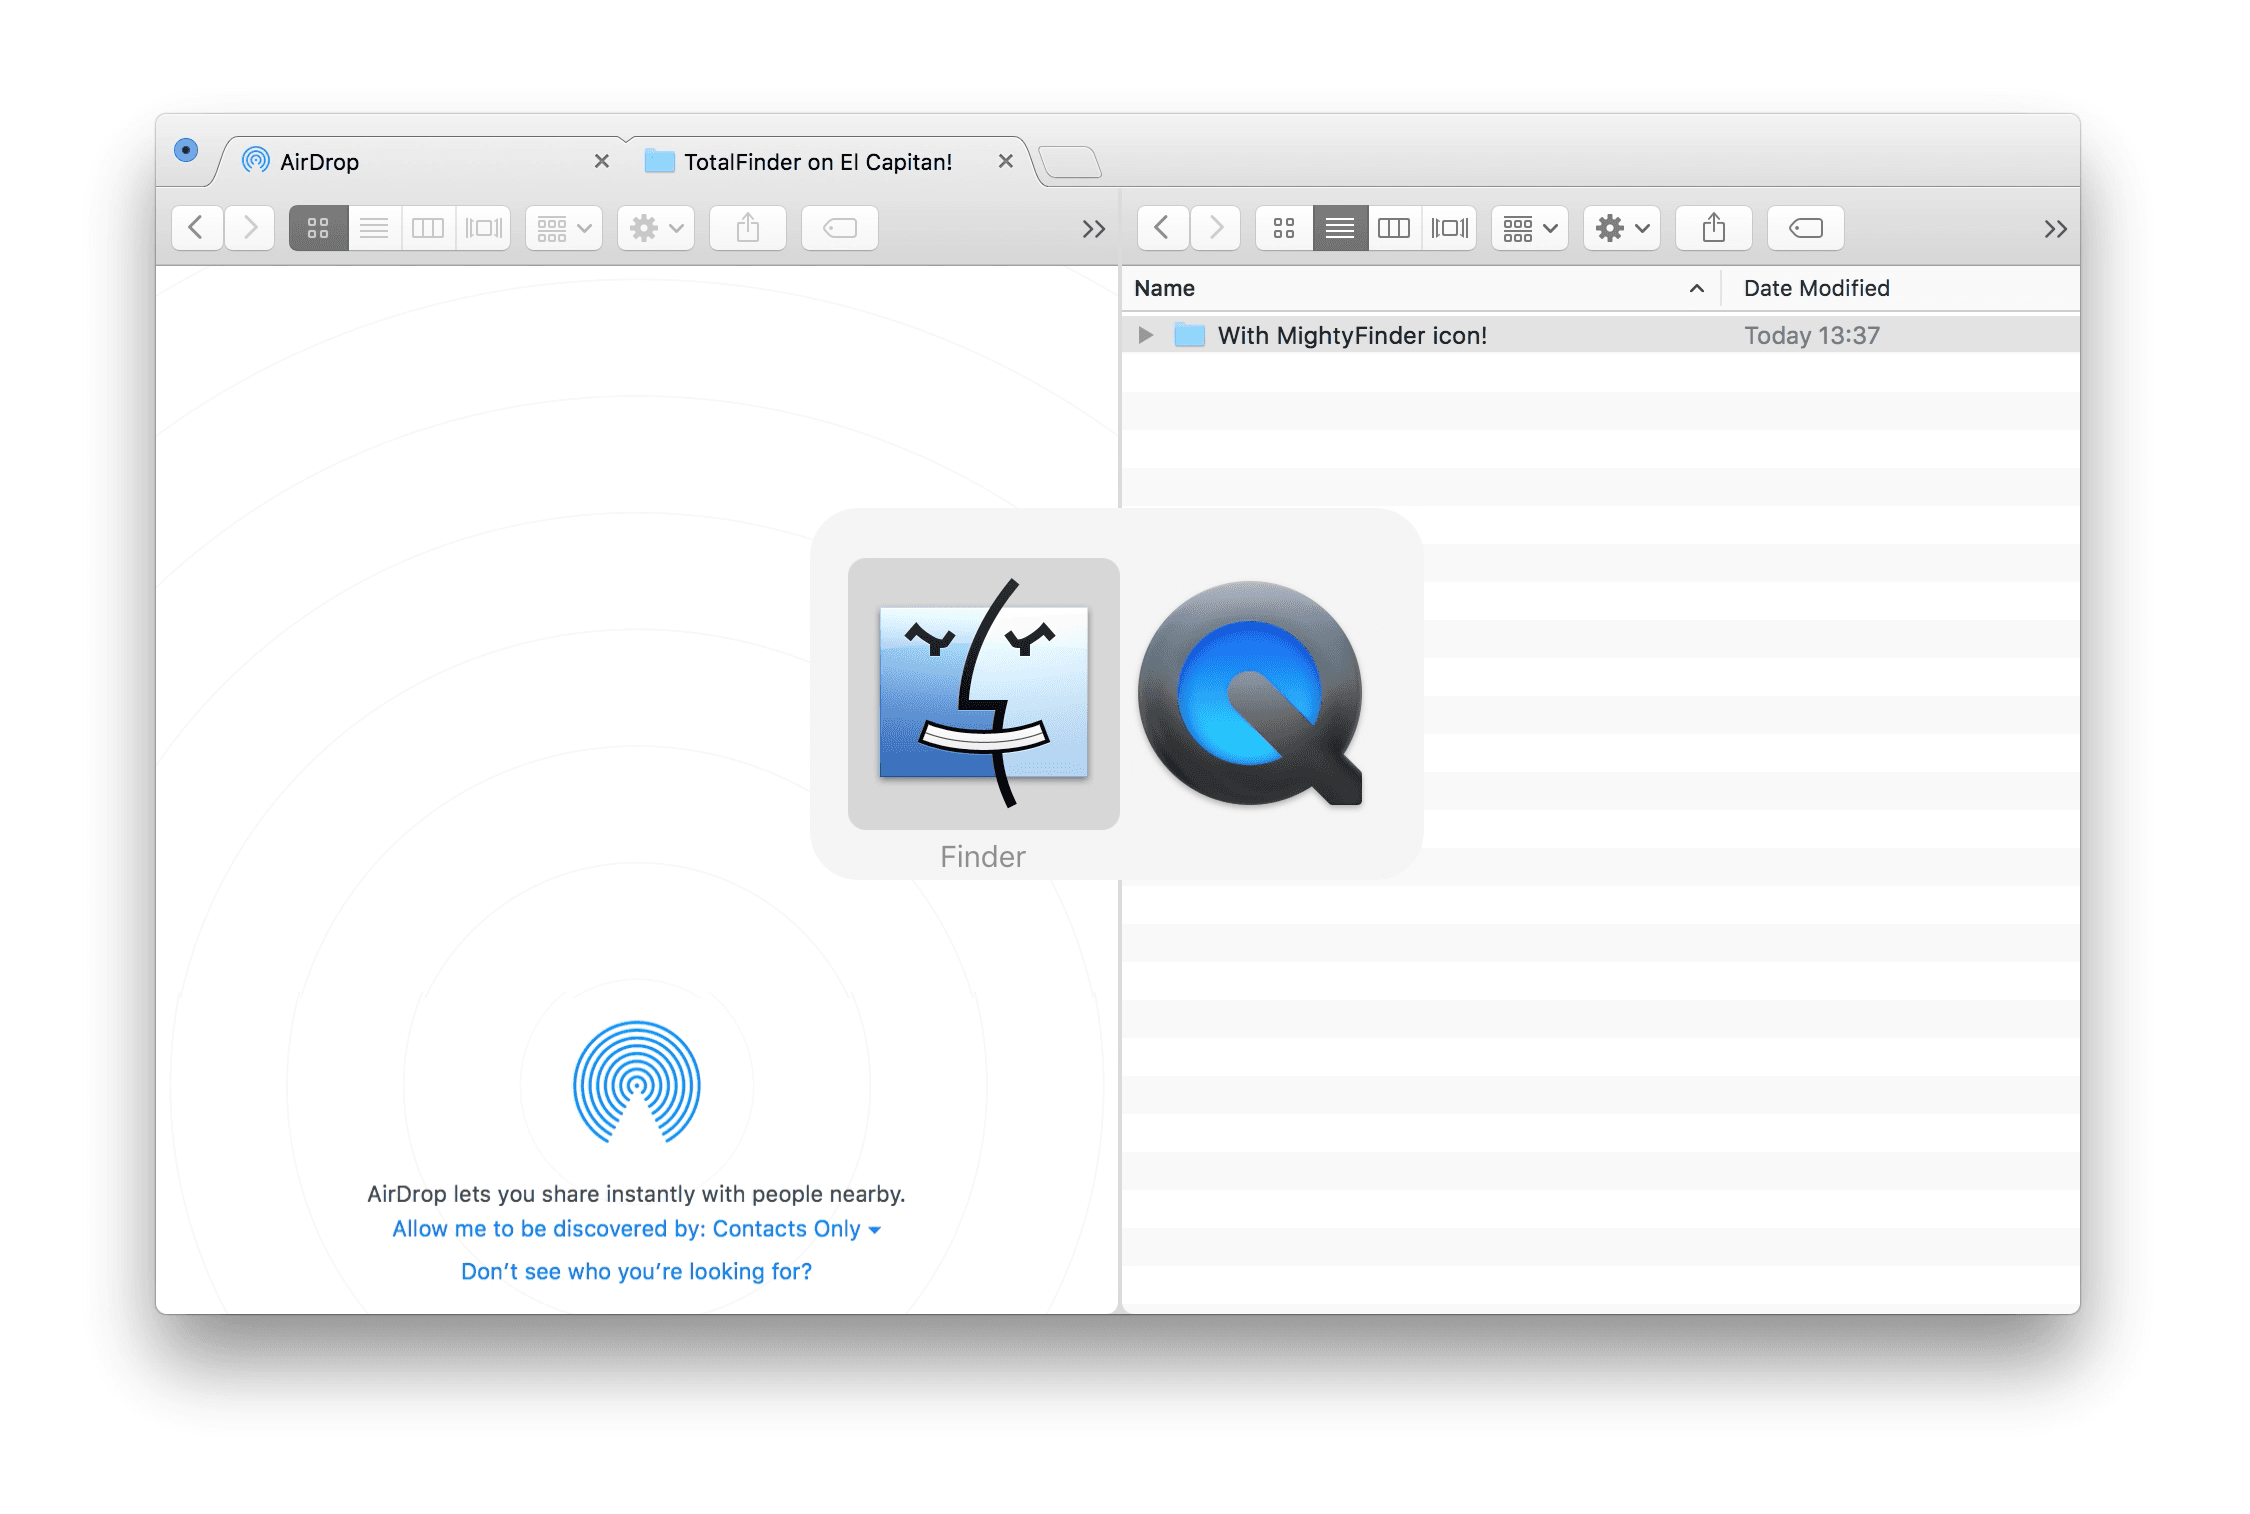Go back in the left AirDrop pane

point(196,228)
